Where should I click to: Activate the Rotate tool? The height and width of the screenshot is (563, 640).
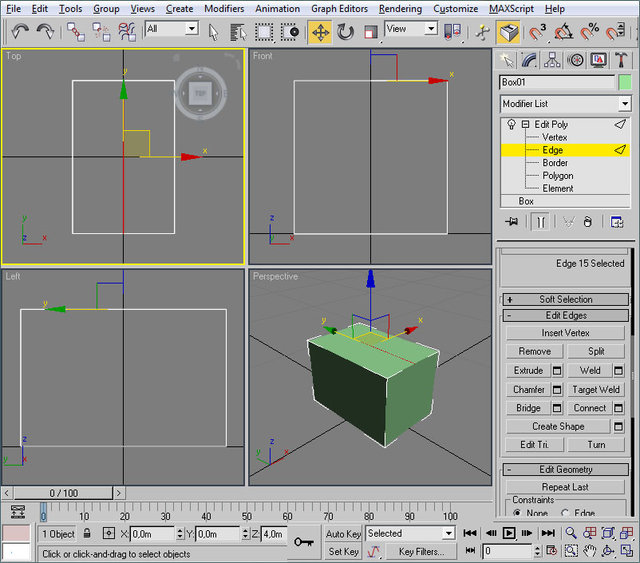coord(345,32)
